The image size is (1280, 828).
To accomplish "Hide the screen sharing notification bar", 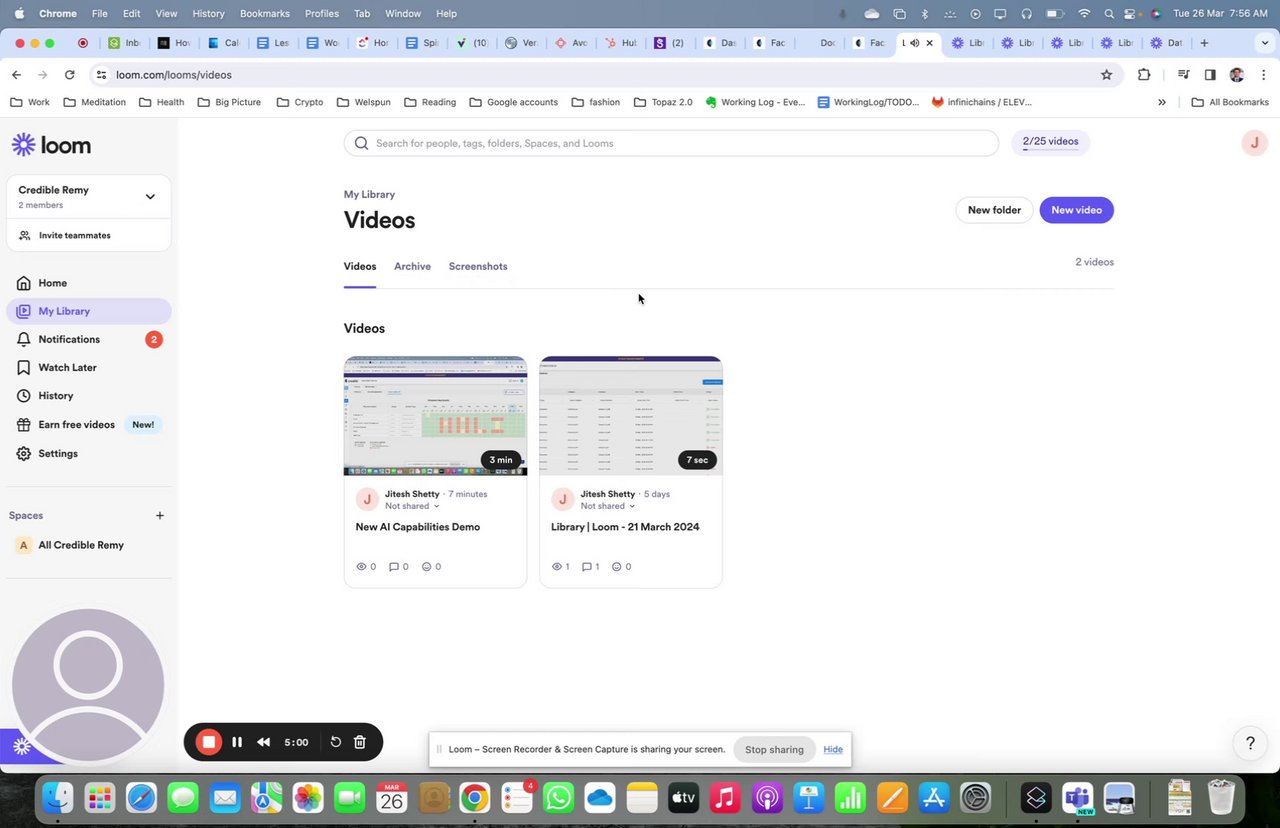I will click(833, 750).
